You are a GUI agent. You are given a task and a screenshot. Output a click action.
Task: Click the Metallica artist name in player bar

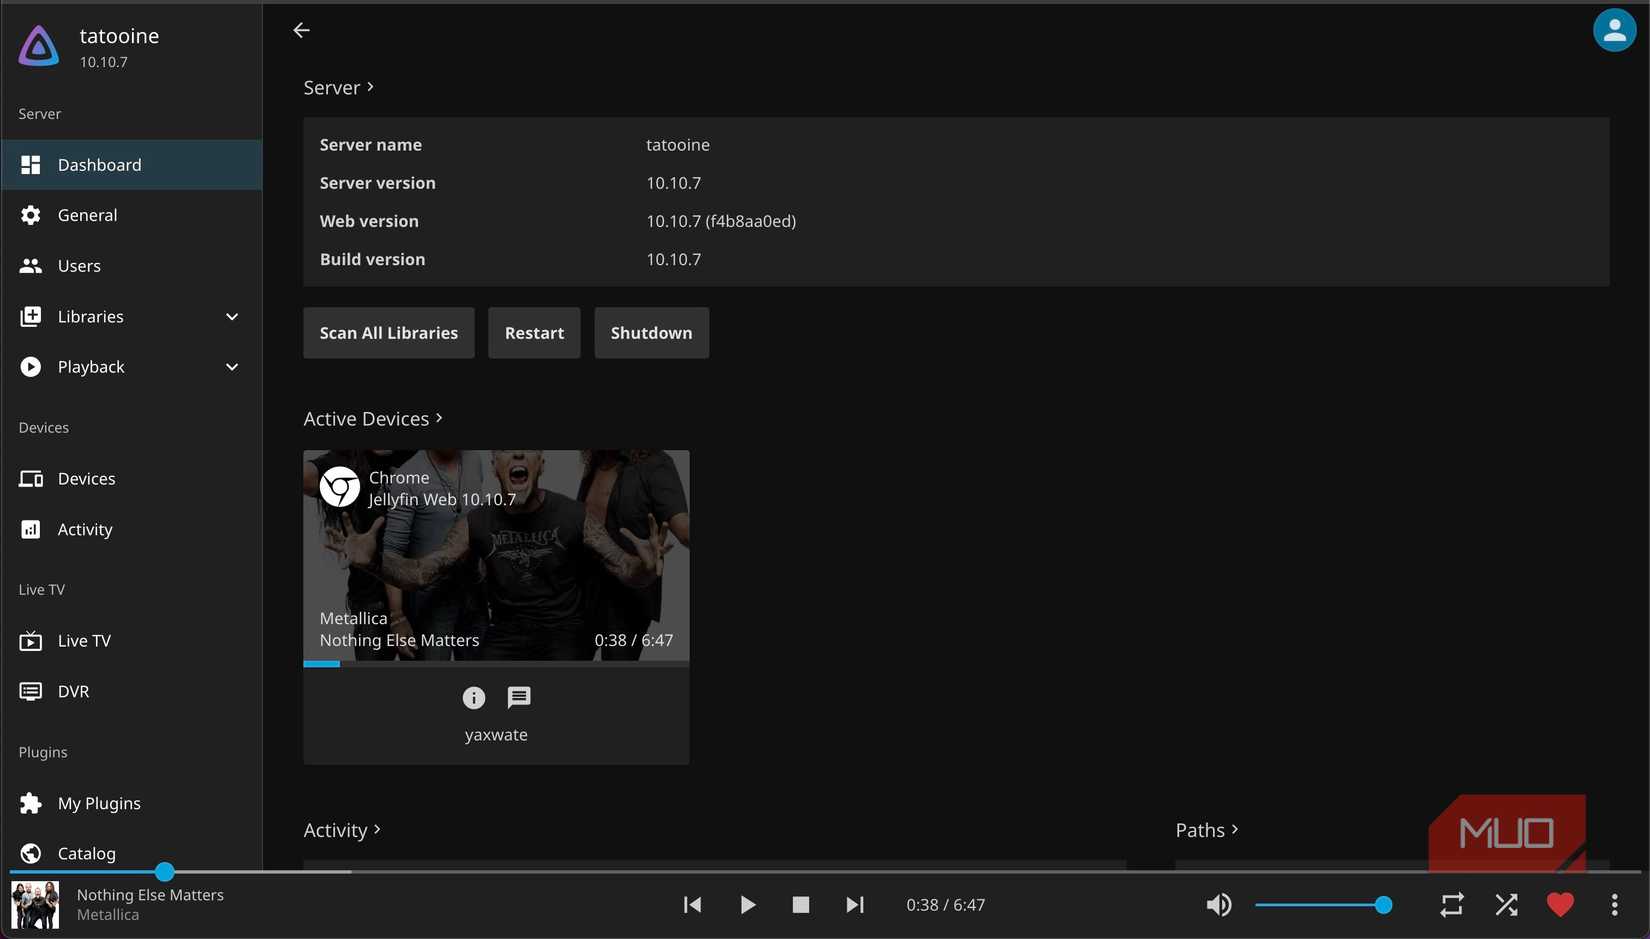pos(108,915)
